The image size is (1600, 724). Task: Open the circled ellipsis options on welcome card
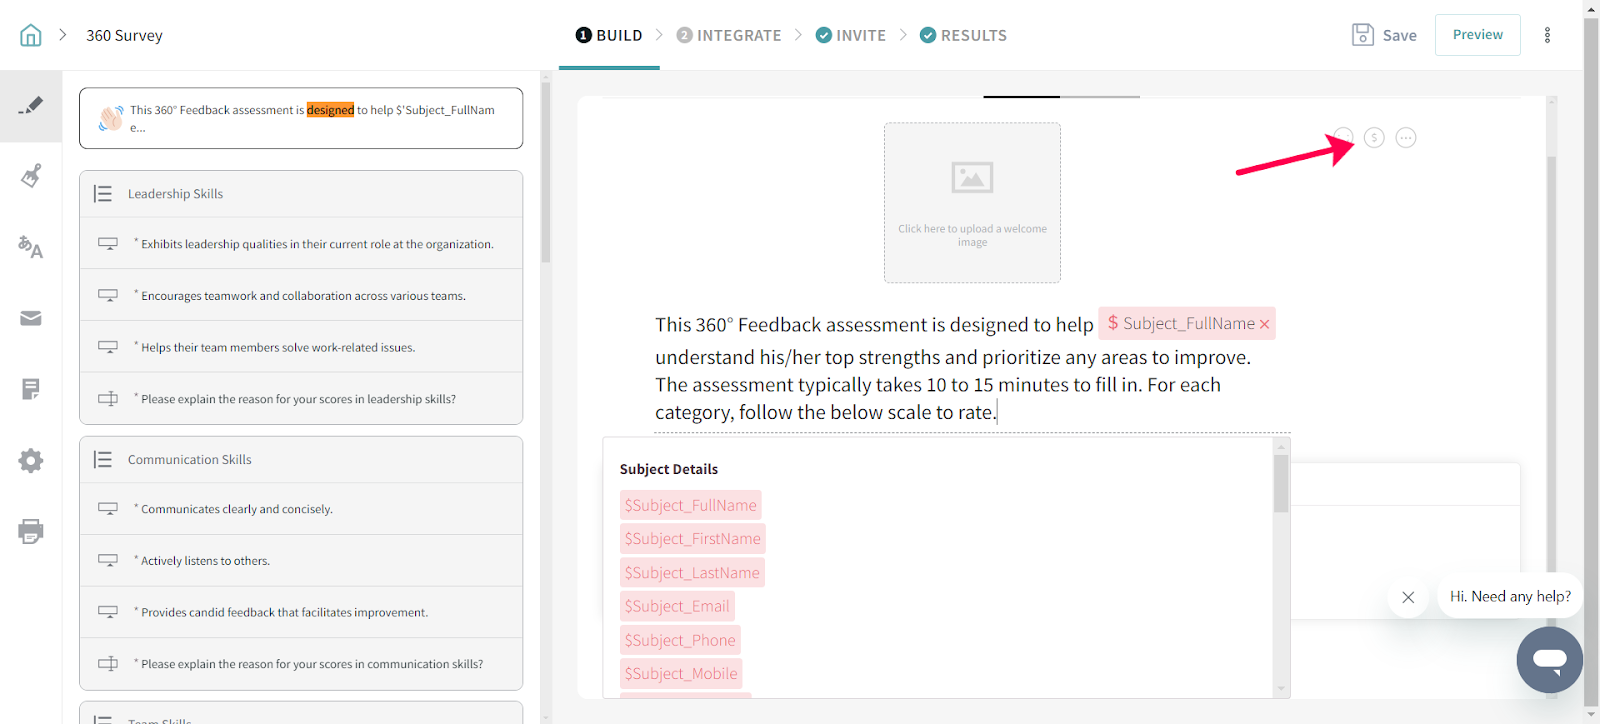click(1406, 138)
